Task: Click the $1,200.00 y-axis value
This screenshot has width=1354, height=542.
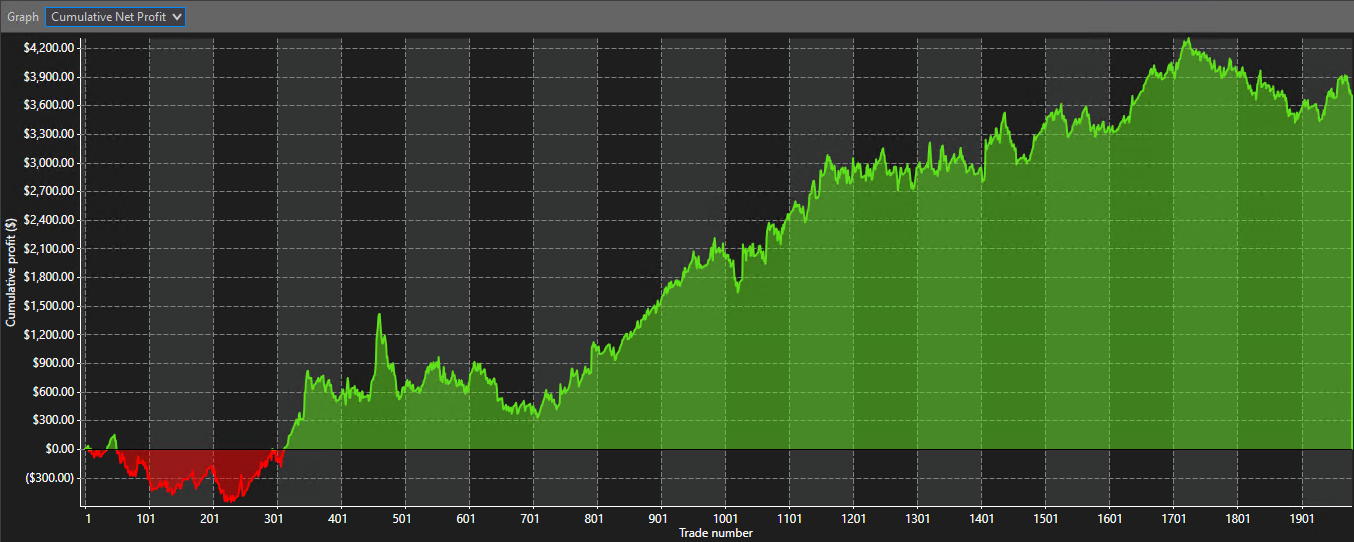Action: 49,335
